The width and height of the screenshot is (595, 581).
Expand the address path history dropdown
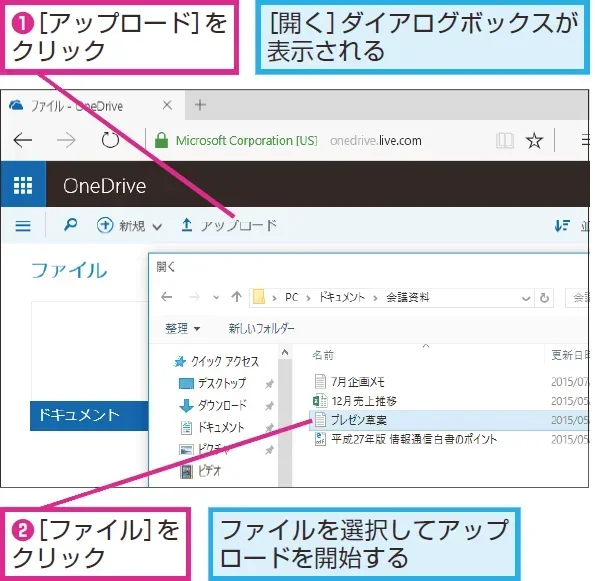coord(526,298)
